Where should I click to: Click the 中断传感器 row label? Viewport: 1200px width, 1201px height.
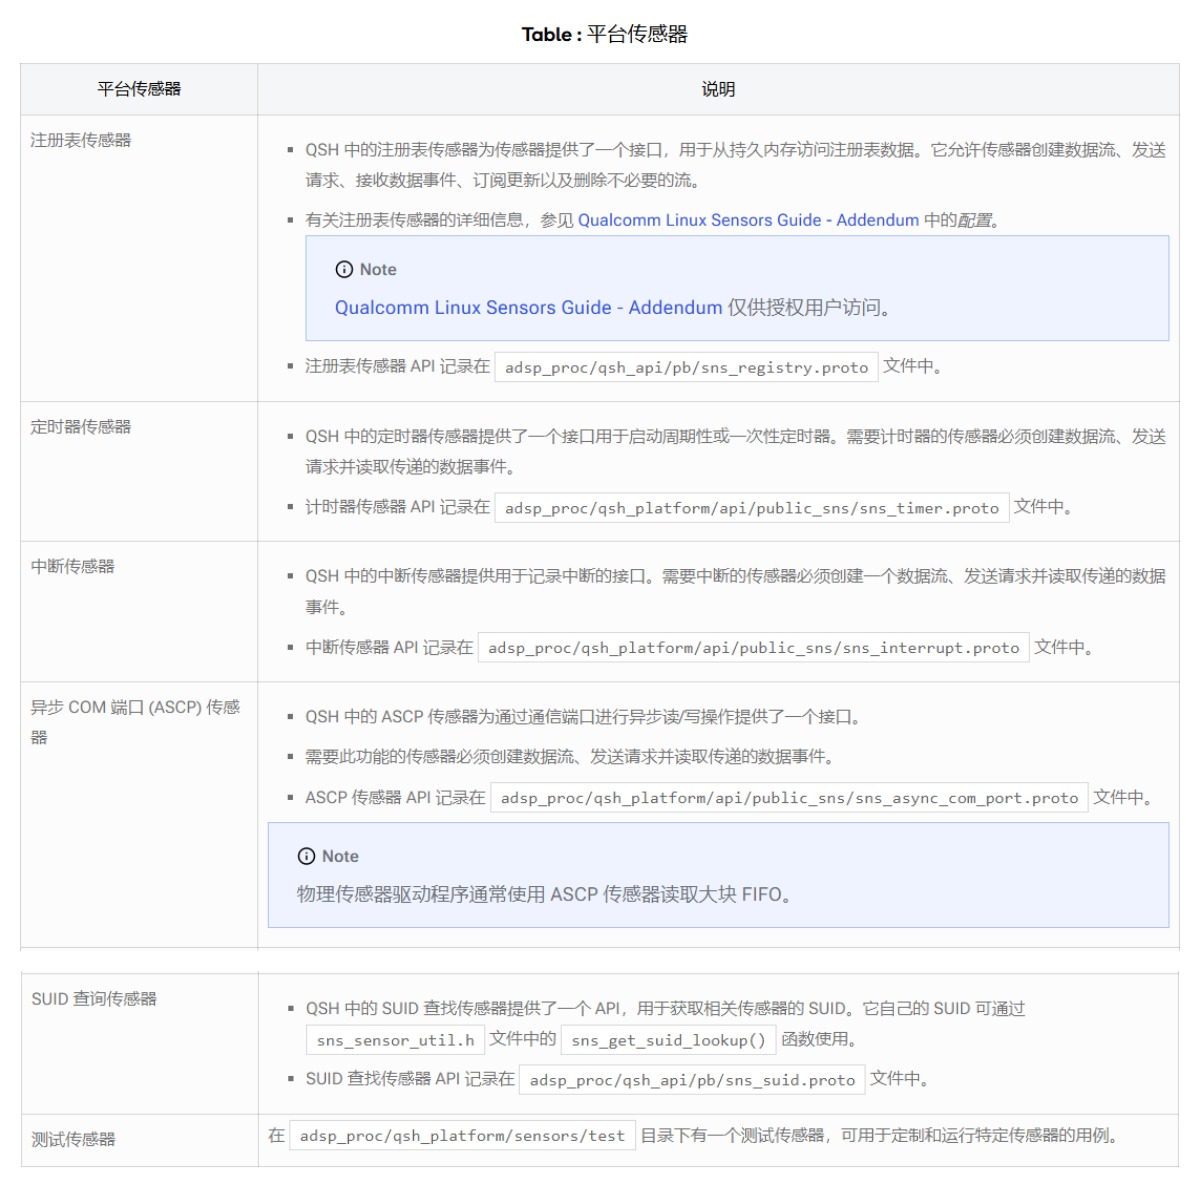tap(73, 567)
